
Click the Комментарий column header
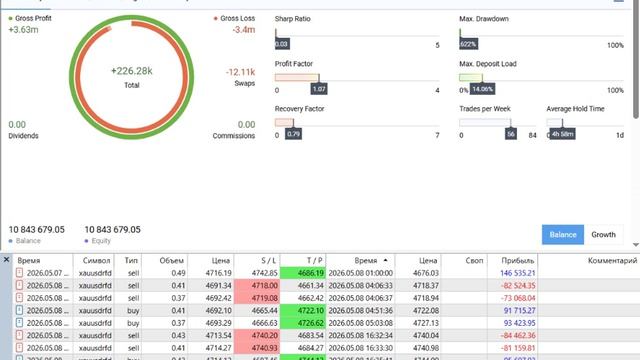[x=589, y=260]
